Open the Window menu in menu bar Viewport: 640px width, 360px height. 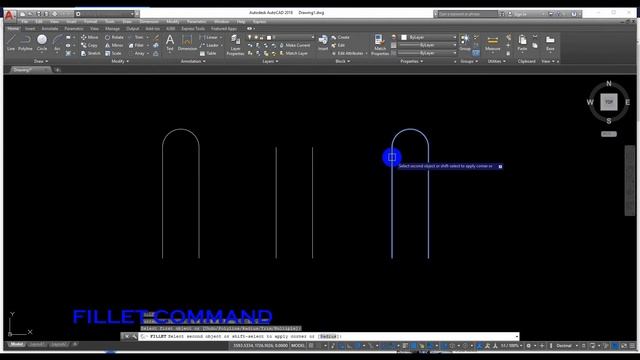[x=222, y=22]
